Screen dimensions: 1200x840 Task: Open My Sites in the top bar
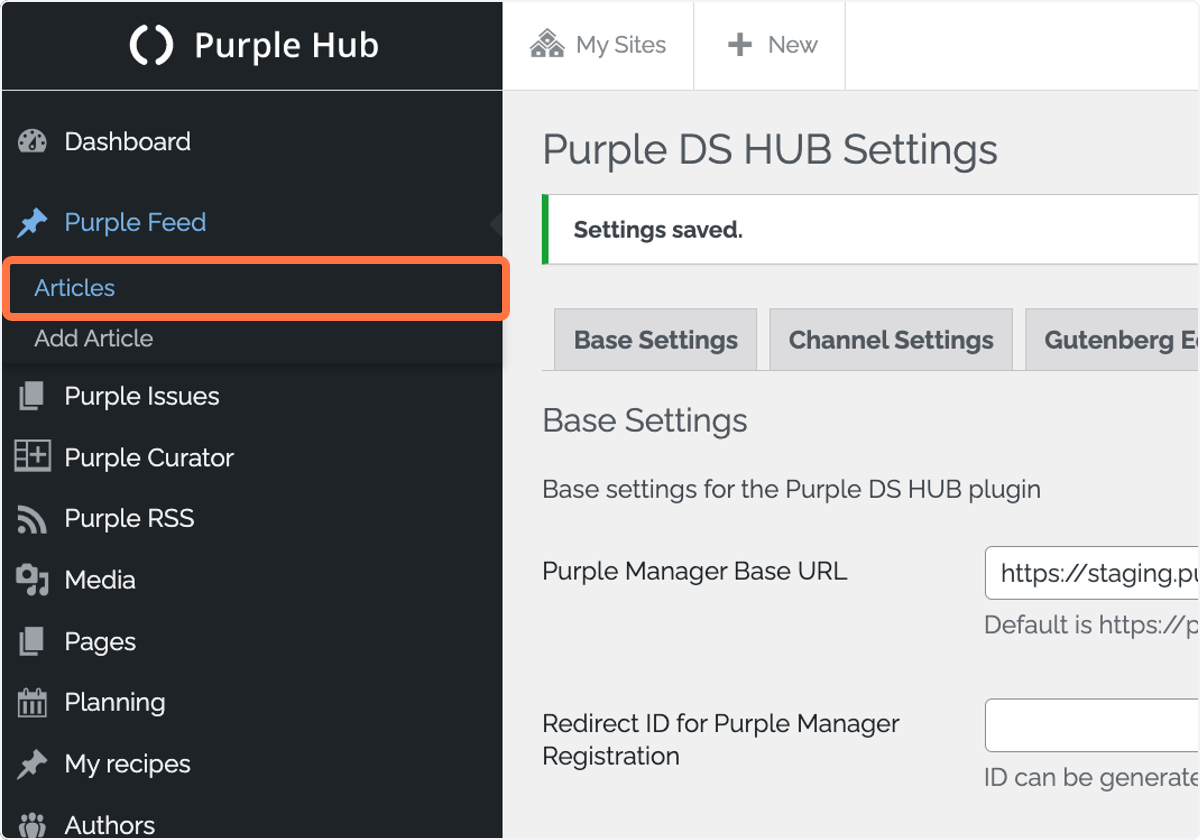point(598,45)
